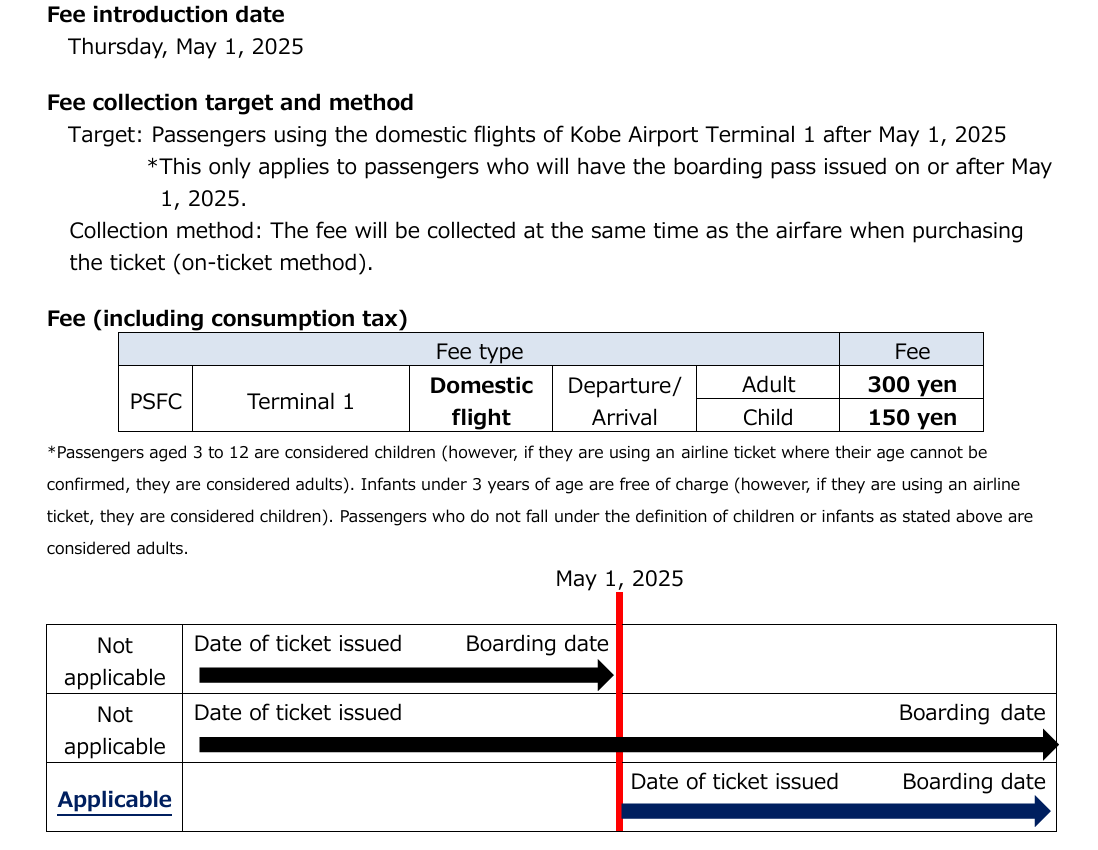Click the blue arrow in Applicable row

835,811
